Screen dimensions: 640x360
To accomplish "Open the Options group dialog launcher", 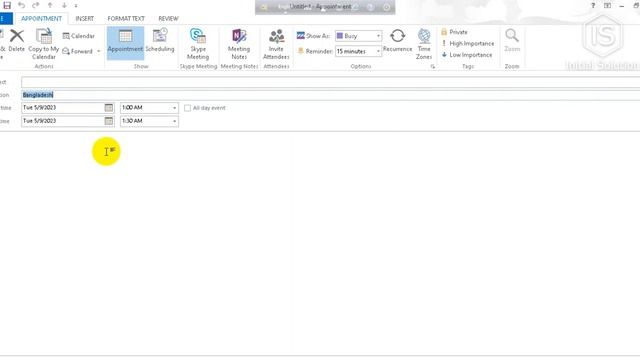I will coord(433,67).
